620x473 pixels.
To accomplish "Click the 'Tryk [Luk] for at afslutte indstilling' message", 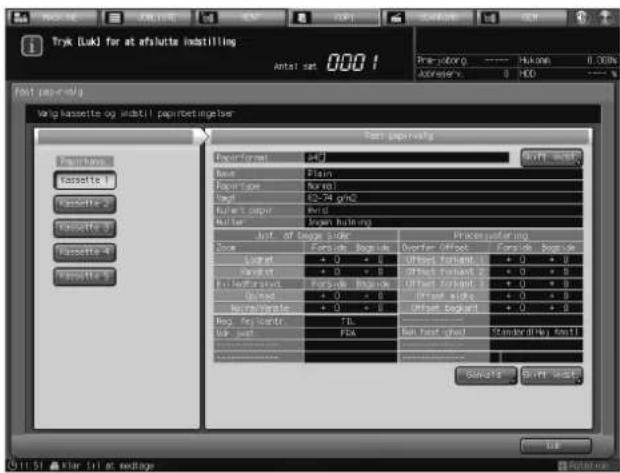I will pyautogui.click(x=144, y=42).
